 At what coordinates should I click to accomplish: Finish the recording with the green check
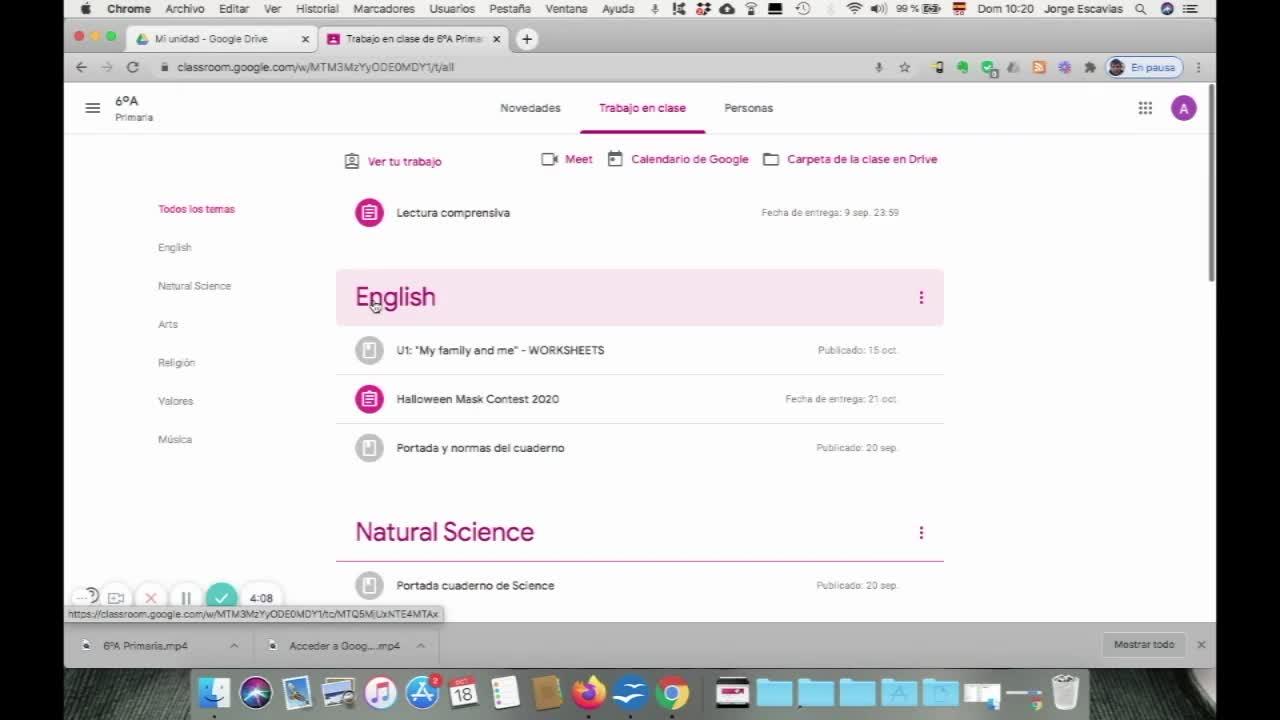[x=221, y=598]
